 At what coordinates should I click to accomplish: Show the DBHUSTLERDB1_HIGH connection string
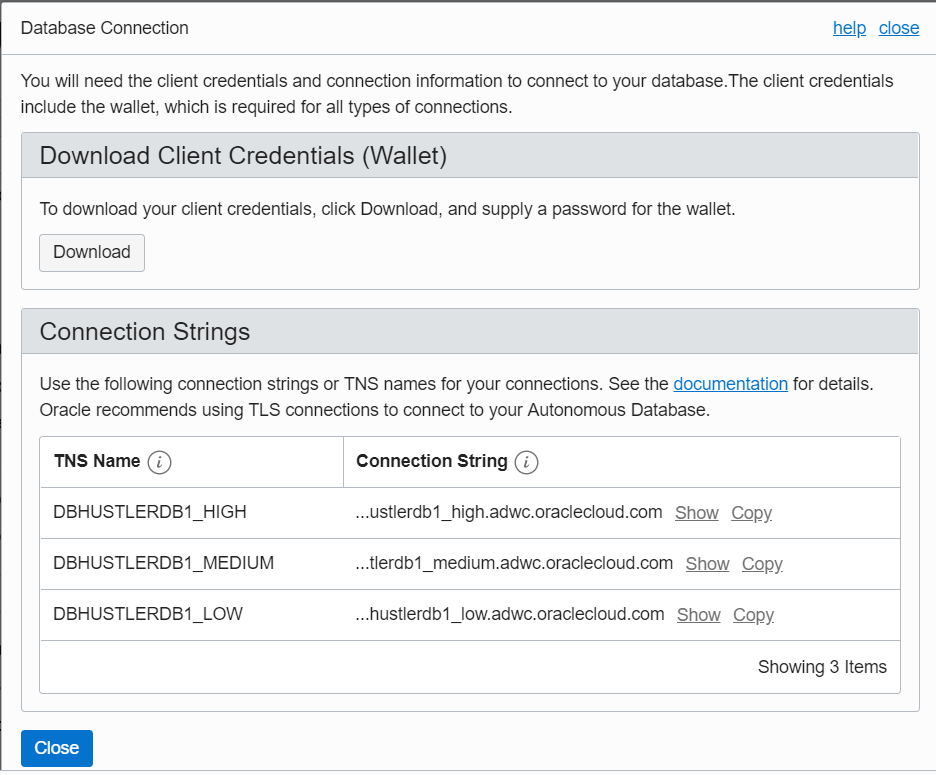696,513
